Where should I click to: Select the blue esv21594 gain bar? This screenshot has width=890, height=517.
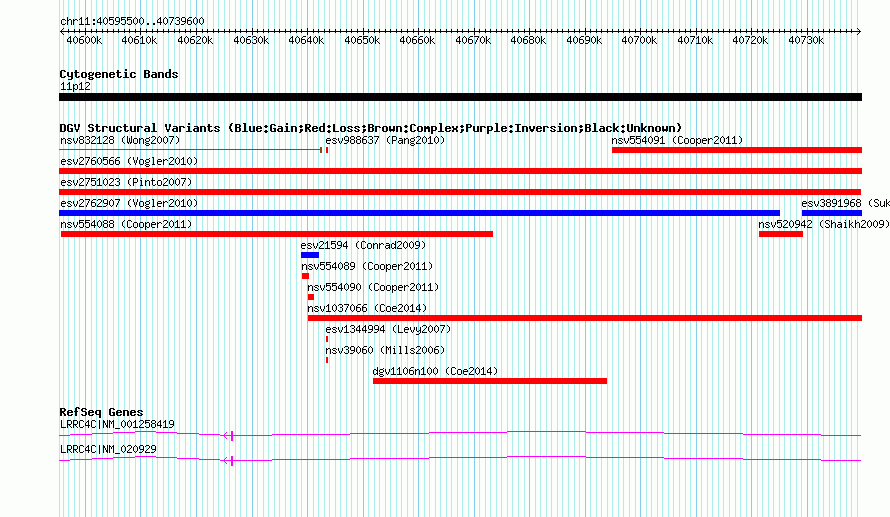pos(310,255)
